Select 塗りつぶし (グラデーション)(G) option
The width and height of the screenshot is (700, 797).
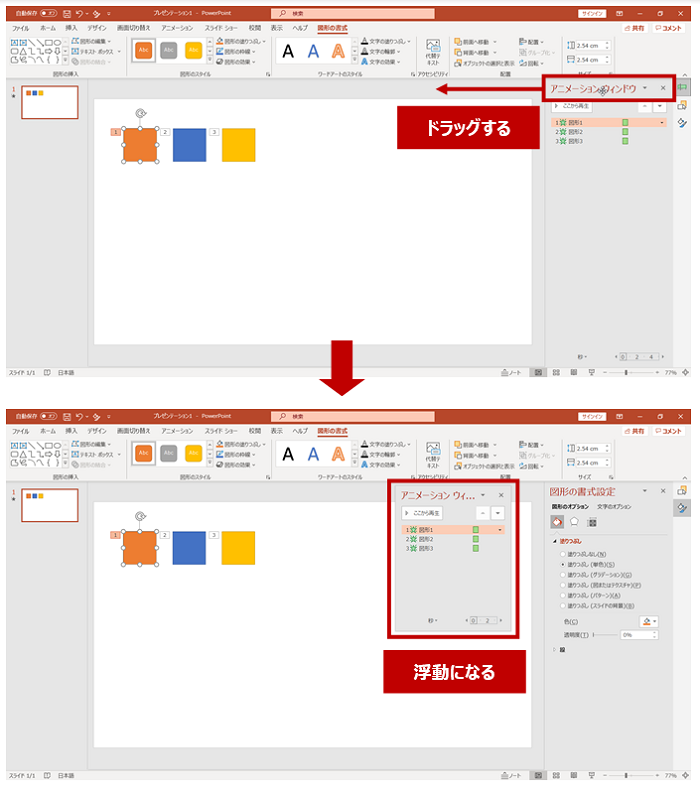tap(562, 574)
